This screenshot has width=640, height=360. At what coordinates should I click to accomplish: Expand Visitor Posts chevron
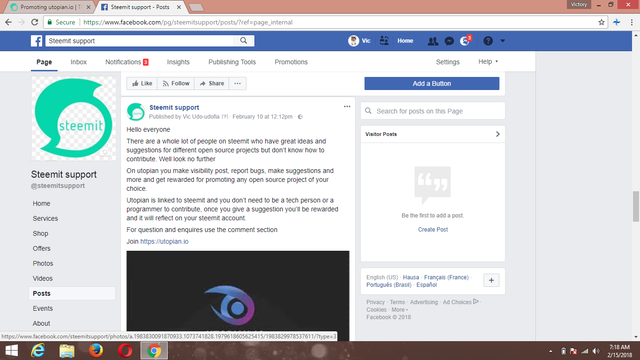pyautogui.click(x=498, y=134)
